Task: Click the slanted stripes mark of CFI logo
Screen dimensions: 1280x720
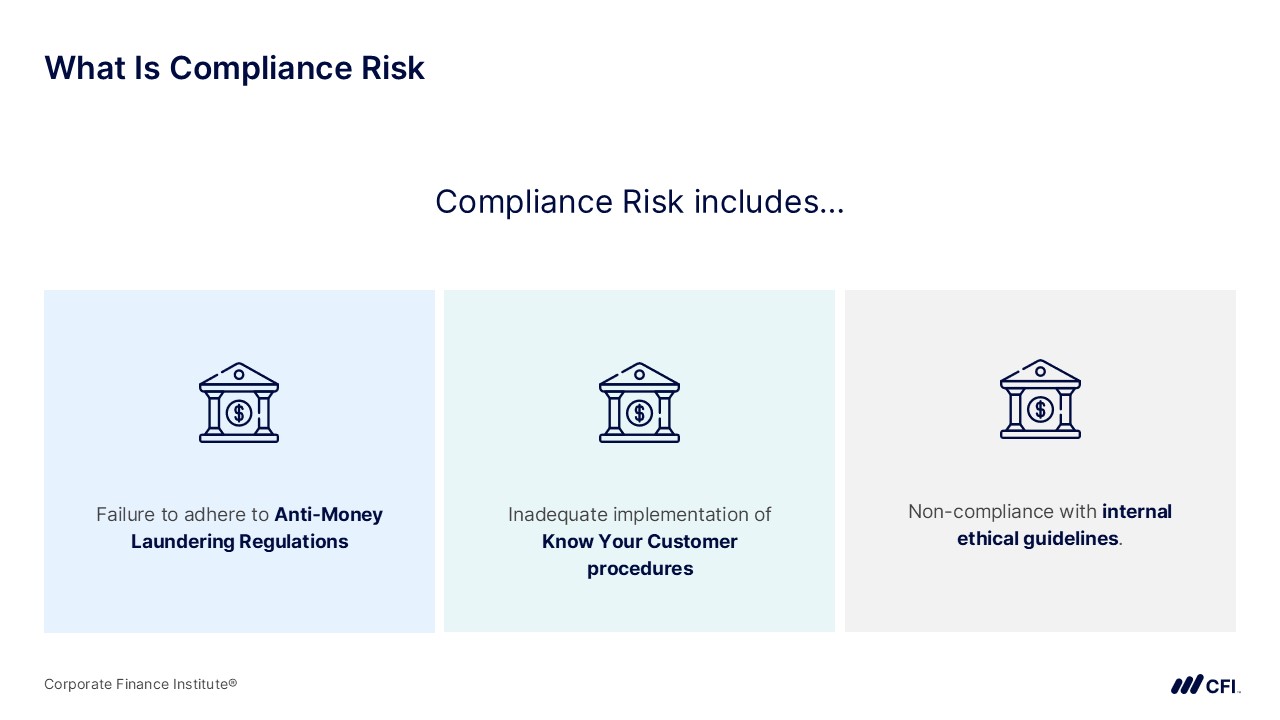Action: point(1187,685)
